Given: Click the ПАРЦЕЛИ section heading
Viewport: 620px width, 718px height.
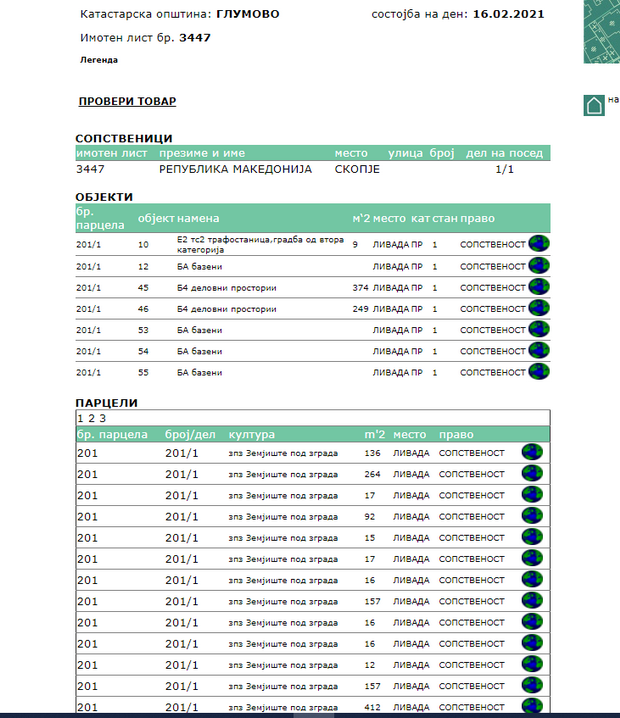Looking at the screenshot, I should point(107,403).
